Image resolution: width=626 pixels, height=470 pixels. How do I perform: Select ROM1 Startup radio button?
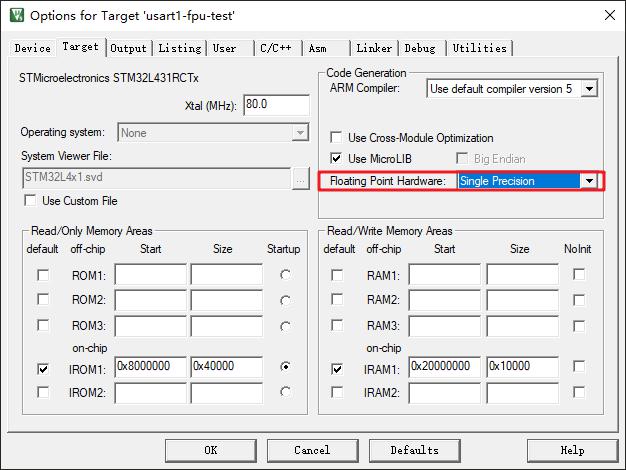285,275
